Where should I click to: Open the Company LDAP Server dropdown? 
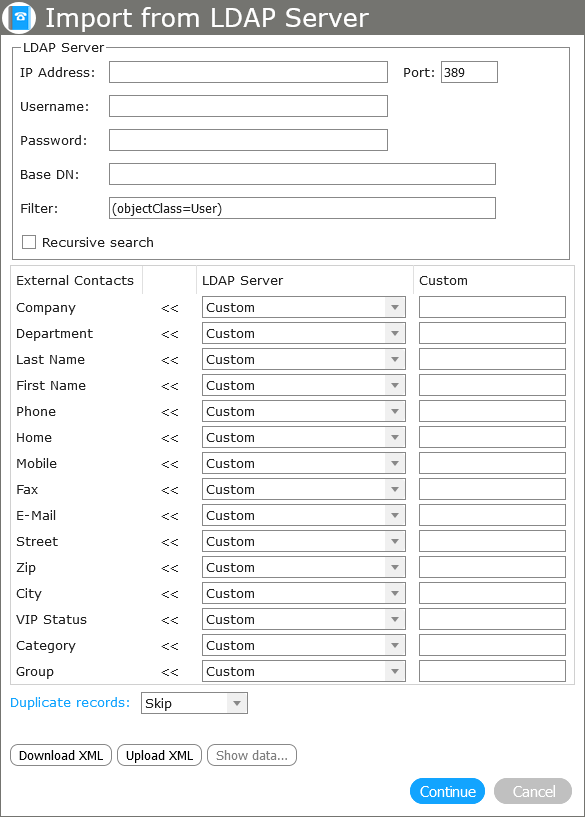pyautogui.click(x=304, y=307)
